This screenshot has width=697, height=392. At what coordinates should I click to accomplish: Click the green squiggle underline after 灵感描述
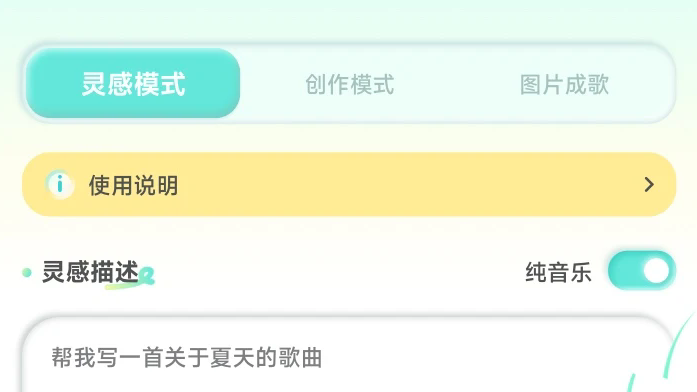[x=129, y=279]
